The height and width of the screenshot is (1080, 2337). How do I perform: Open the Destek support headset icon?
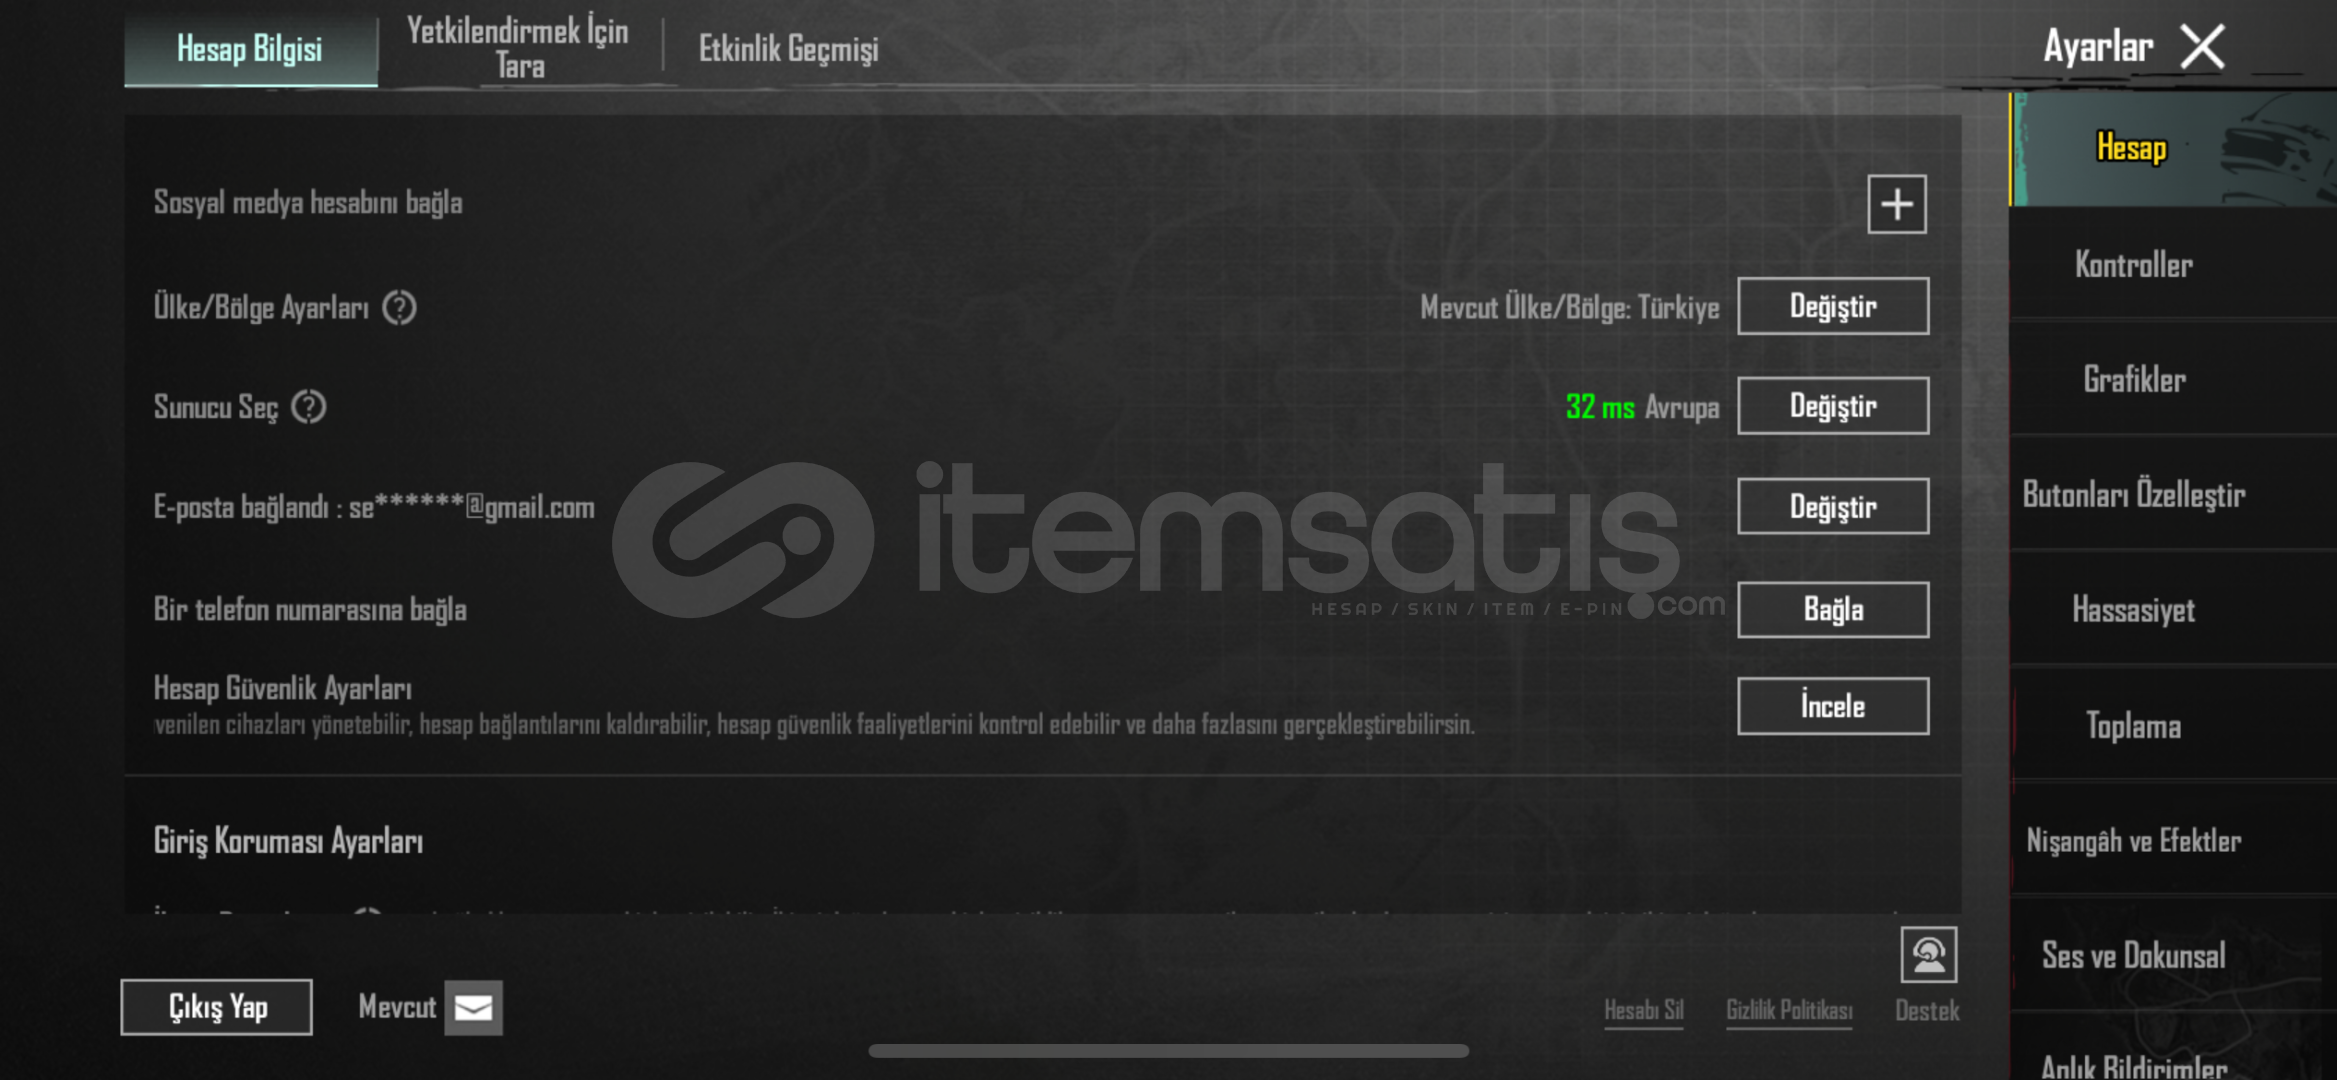pyautogui.click(x=1928, y=955)
